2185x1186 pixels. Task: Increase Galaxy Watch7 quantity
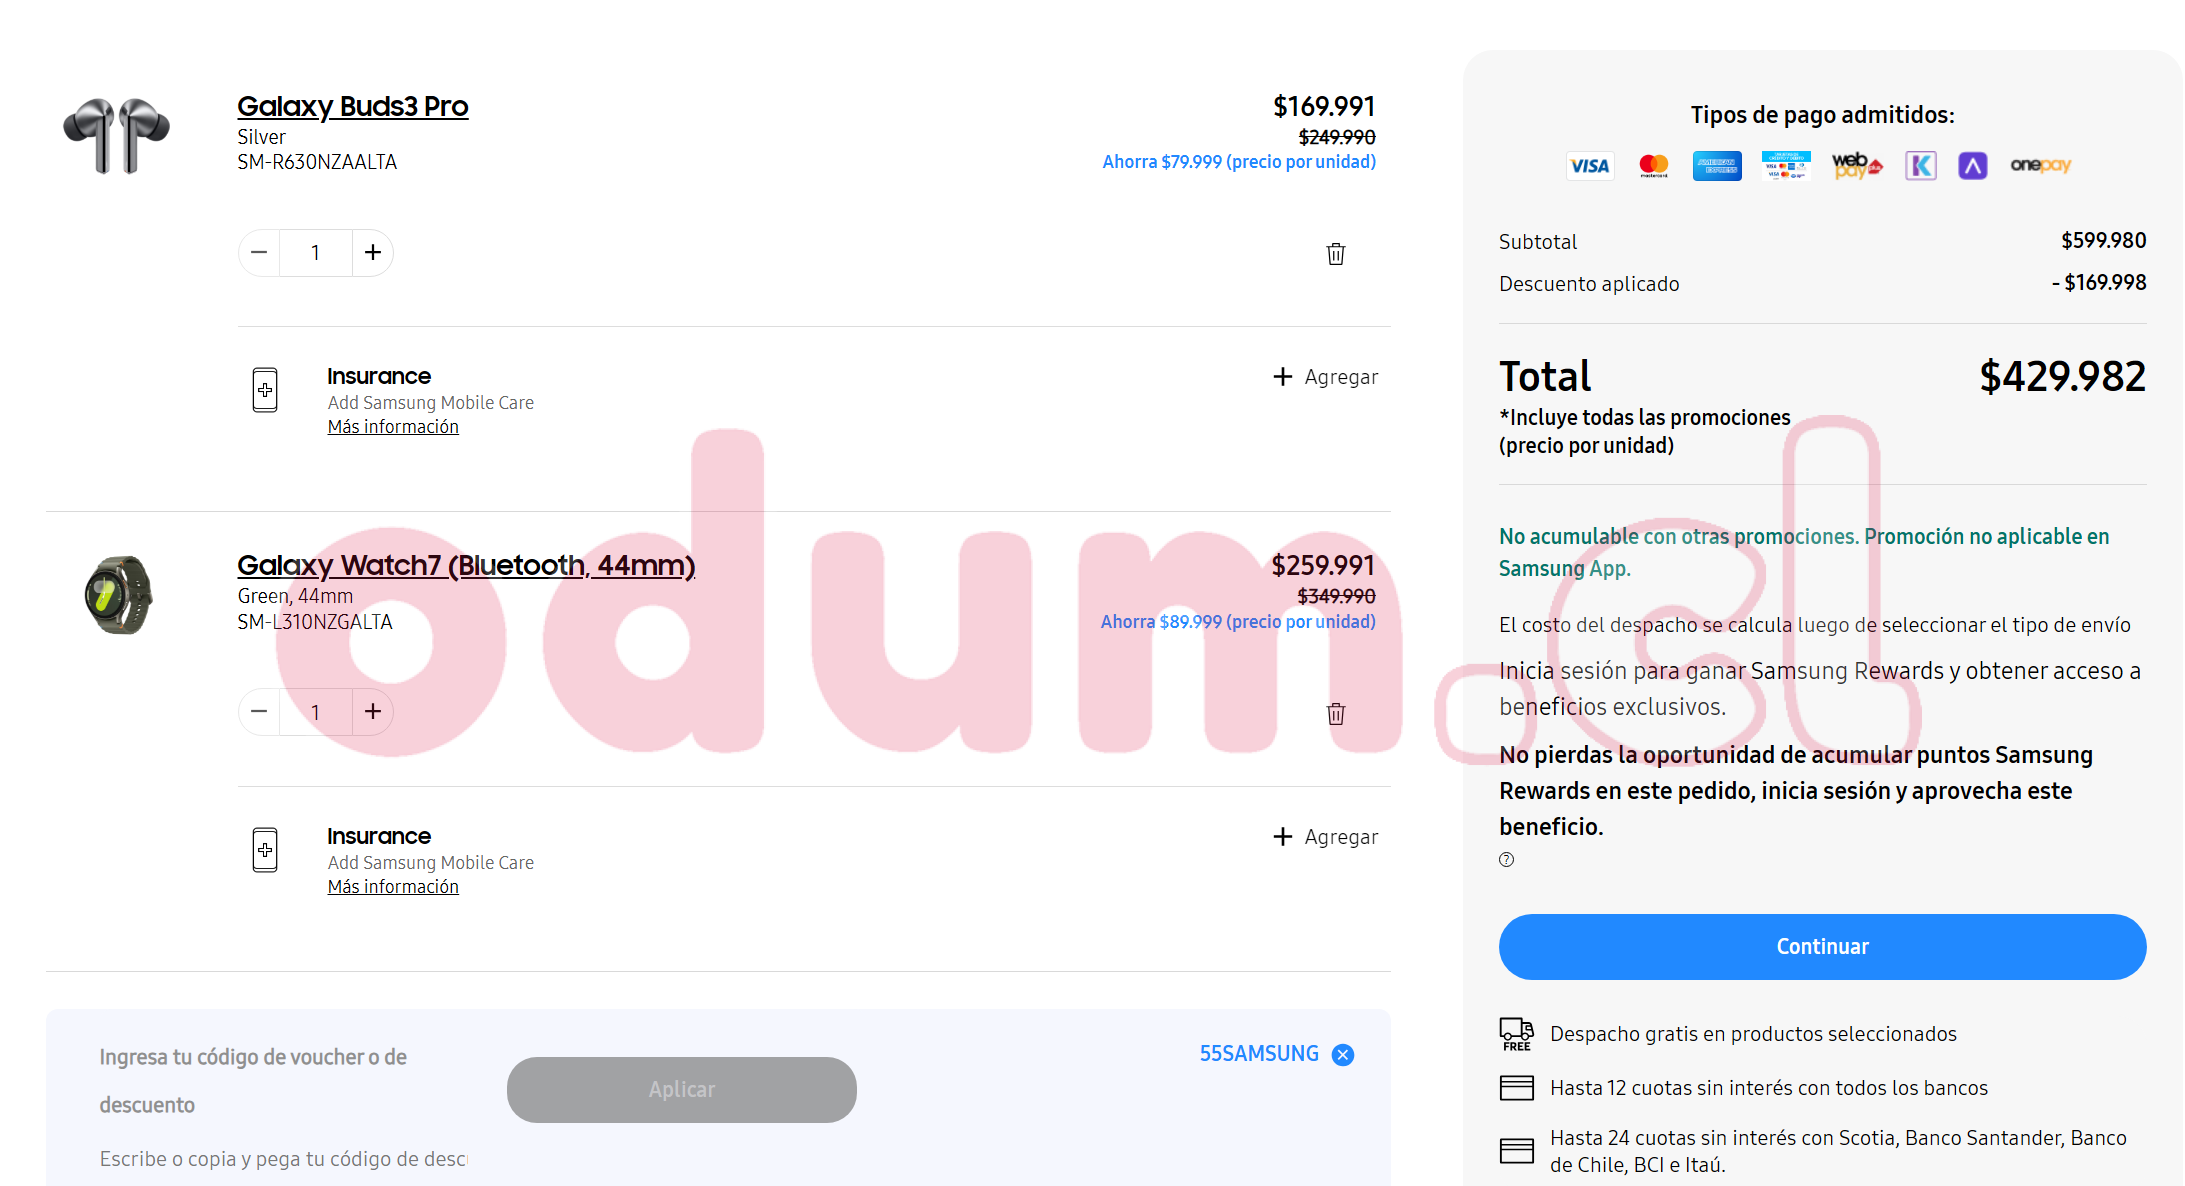[x=373, y=712]
